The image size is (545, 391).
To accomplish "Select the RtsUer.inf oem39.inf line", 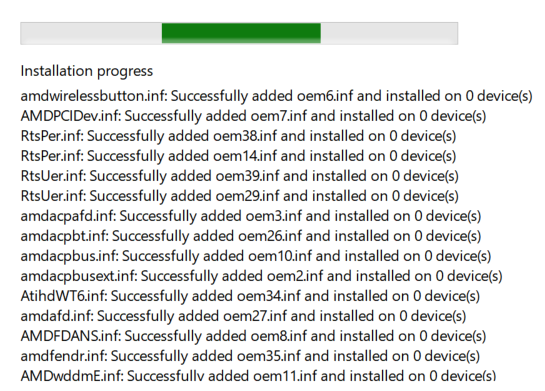I will pyautogui.click(x=239, y=176).
